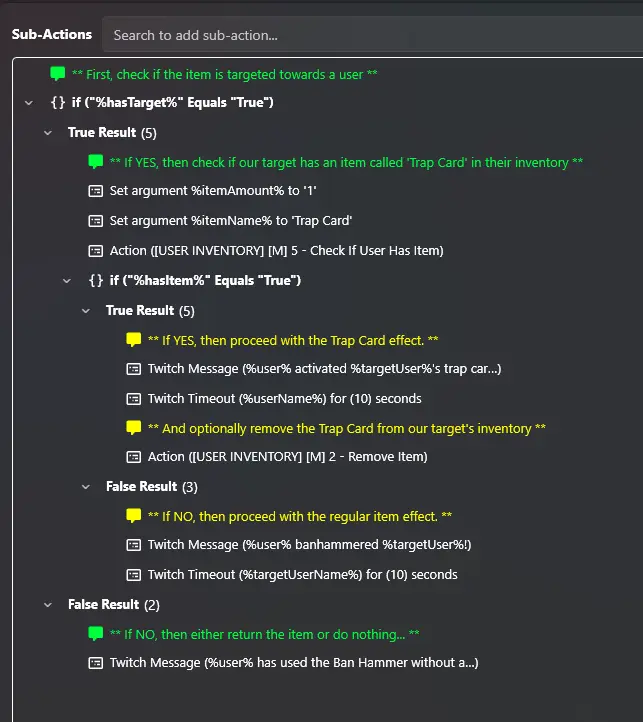
Task: Click the yellow comment icon for Trap Card effect
Action: coord(134,340)
